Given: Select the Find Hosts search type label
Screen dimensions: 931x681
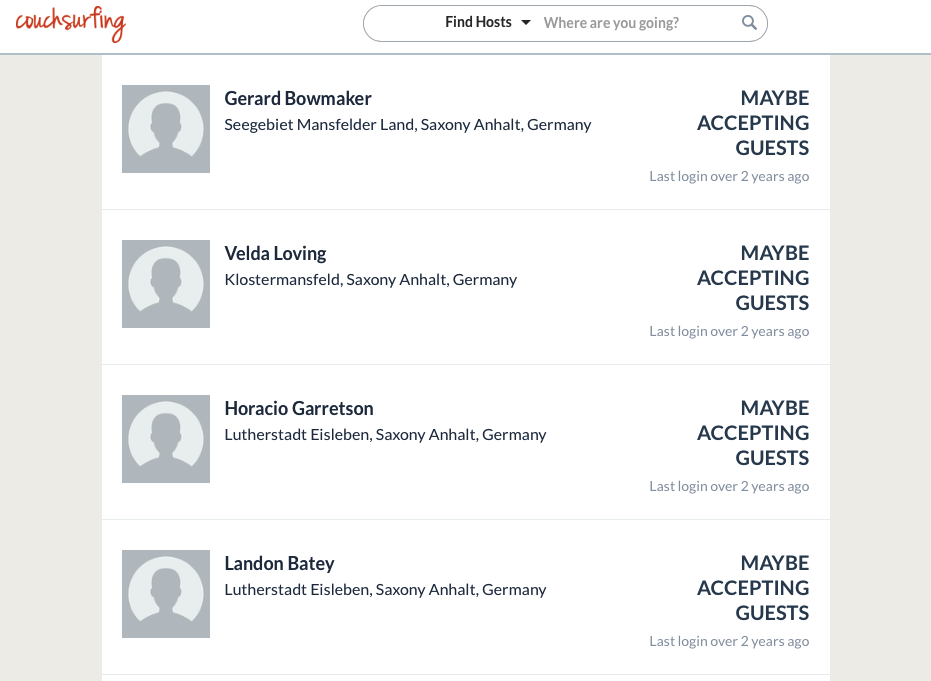Looking at the screenshot, I should pos(478,22).
